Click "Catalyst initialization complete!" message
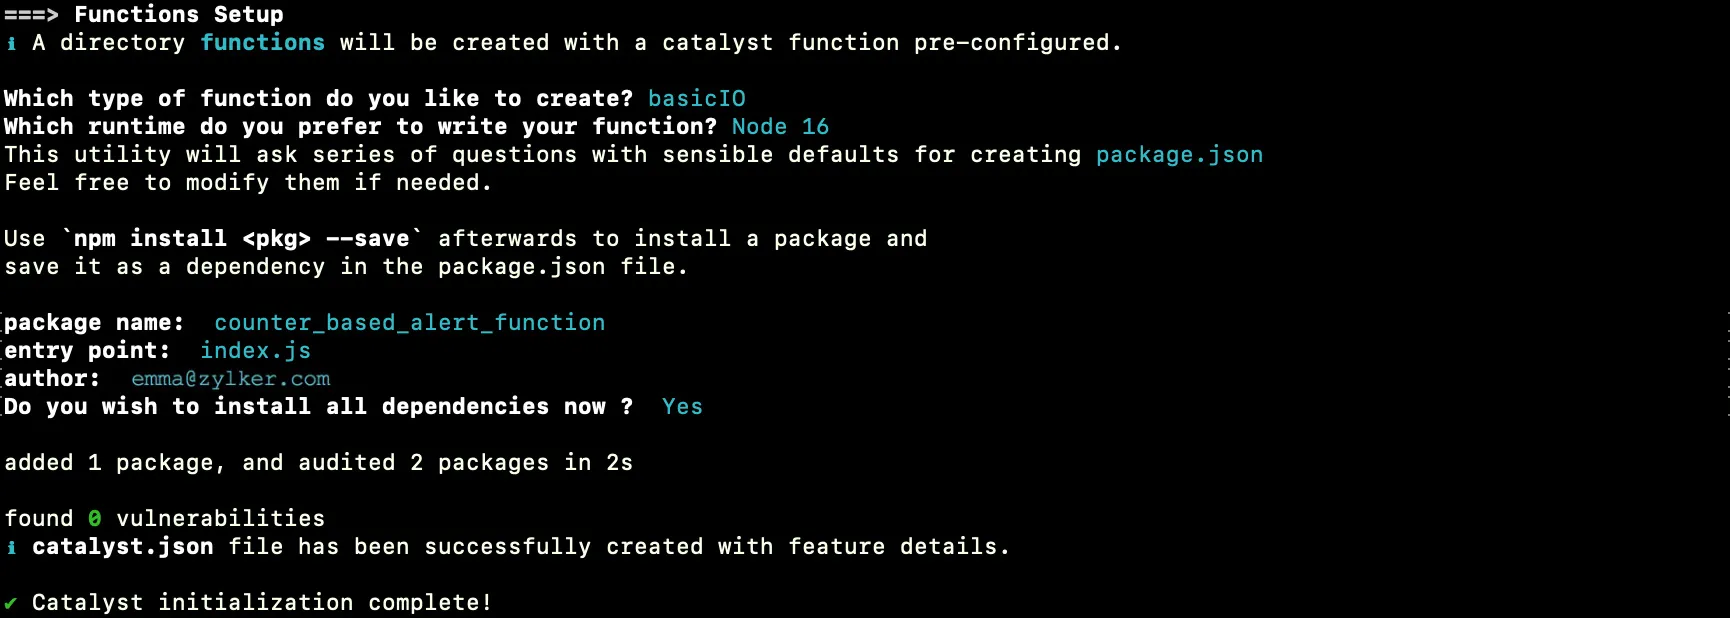1730x618 pixels. click(x=262, y=603)
